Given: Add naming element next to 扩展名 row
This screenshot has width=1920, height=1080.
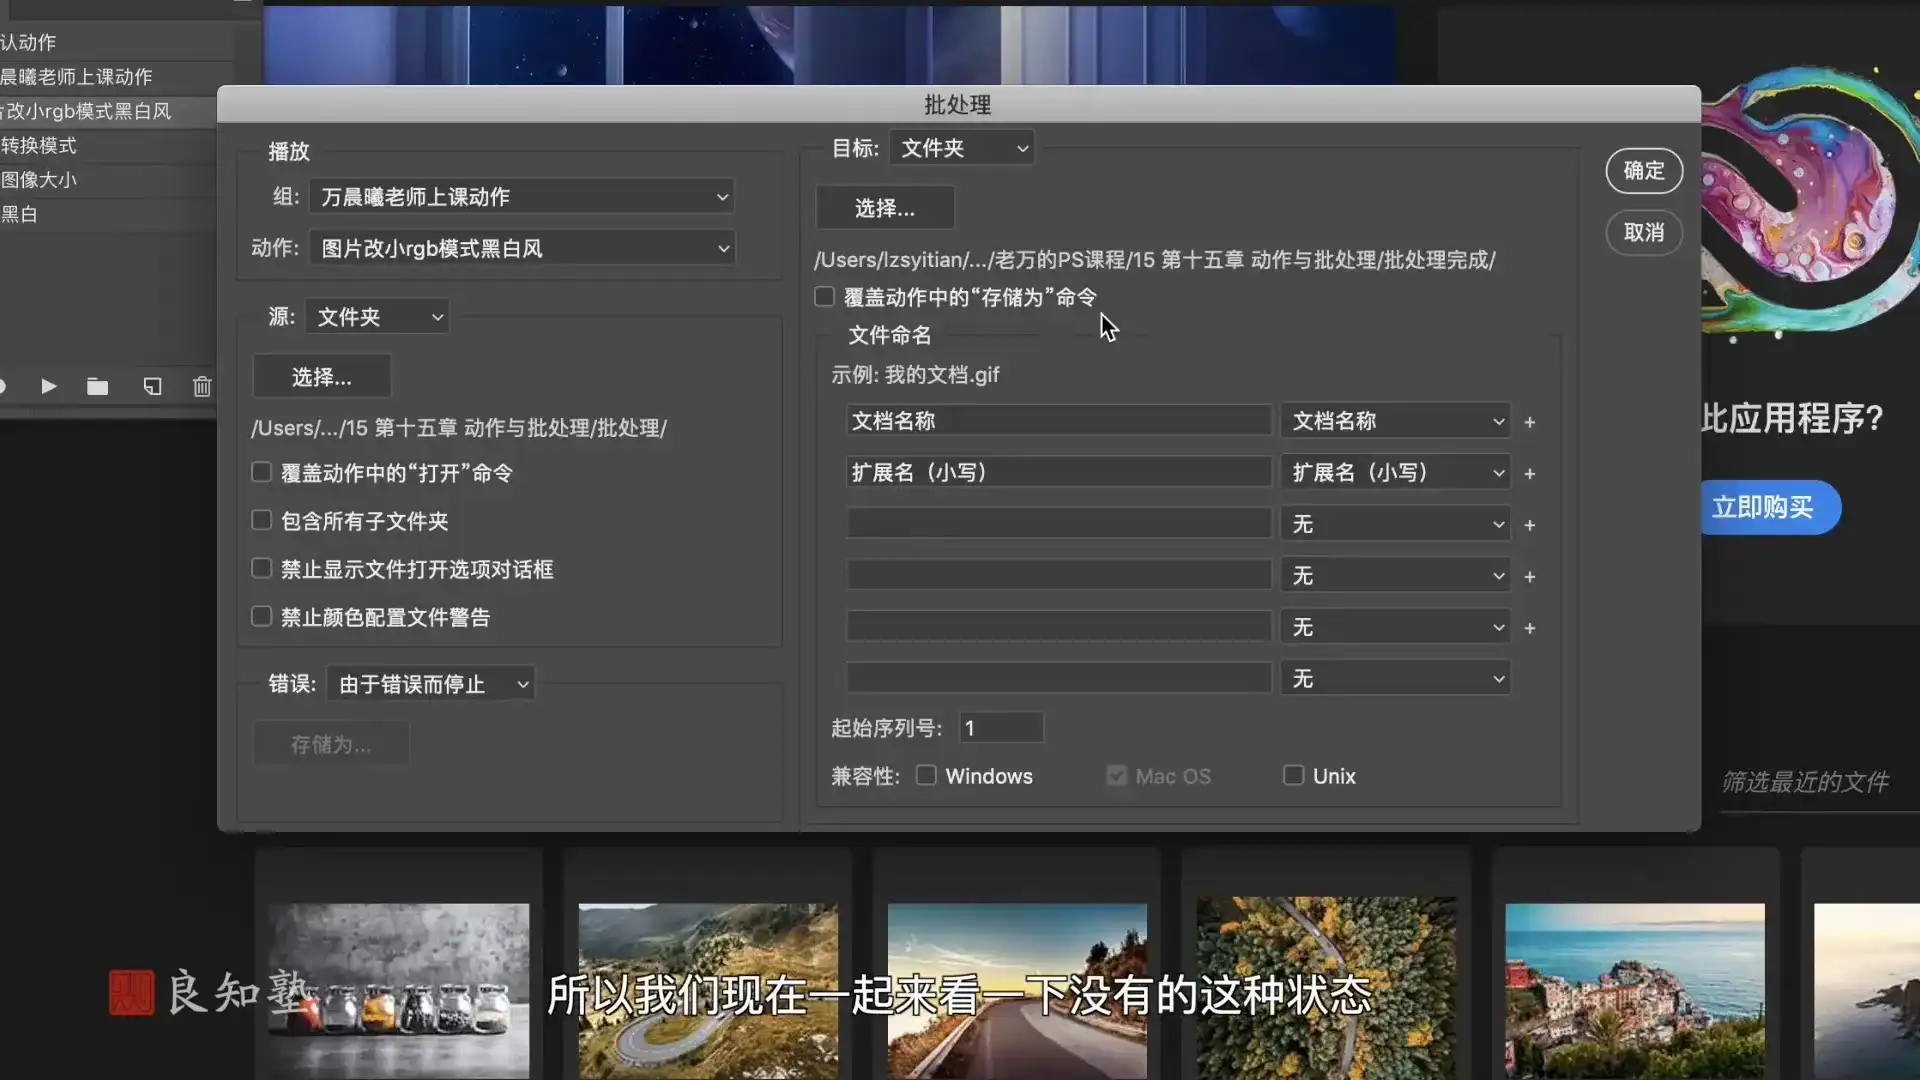Looking at the screenshot, I should [1530, 474].
